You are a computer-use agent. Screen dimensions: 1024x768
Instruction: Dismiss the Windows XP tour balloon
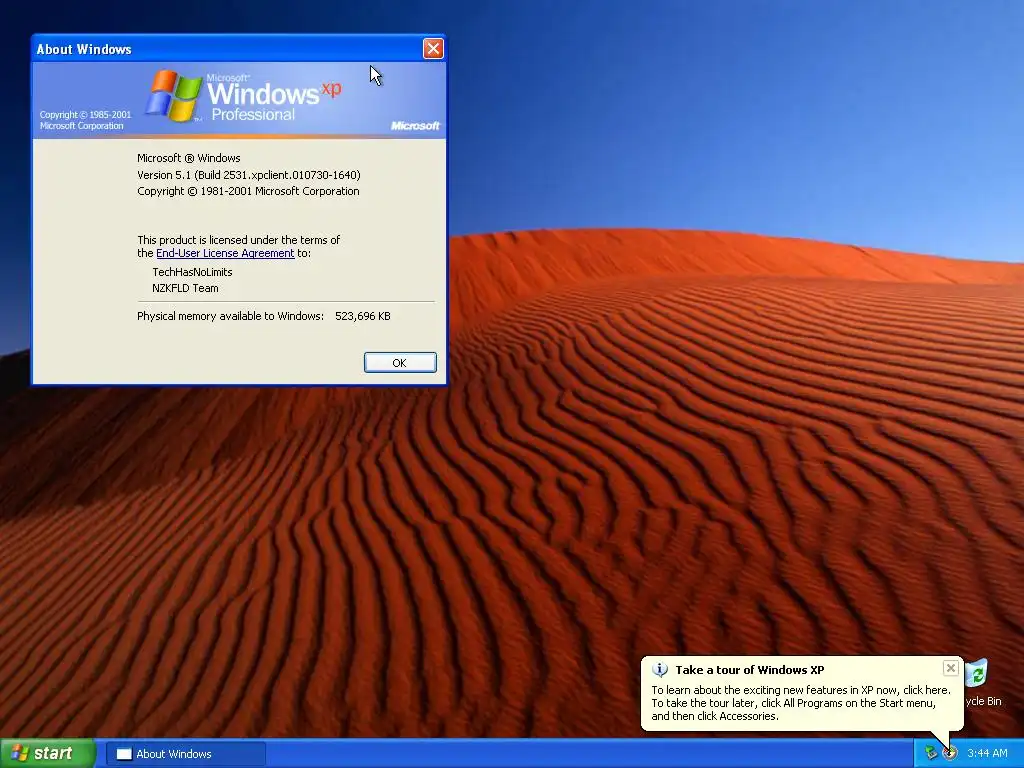coord(950,668)
